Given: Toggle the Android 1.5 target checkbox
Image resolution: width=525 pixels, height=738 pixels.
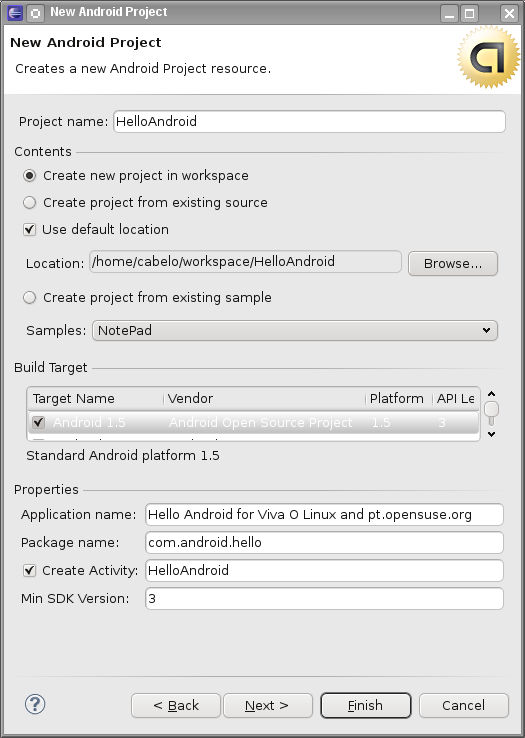Looking at the screenshot, I should click(x=39, y=422).
